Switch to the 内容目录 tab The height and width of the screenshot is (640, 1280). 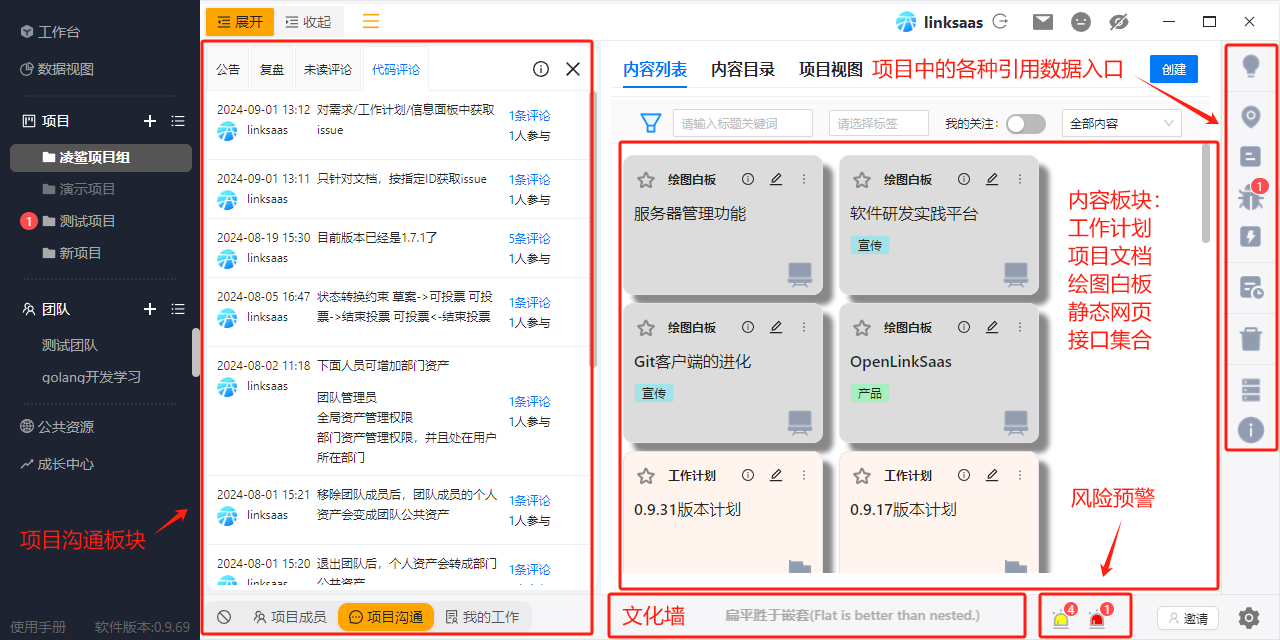743,69
